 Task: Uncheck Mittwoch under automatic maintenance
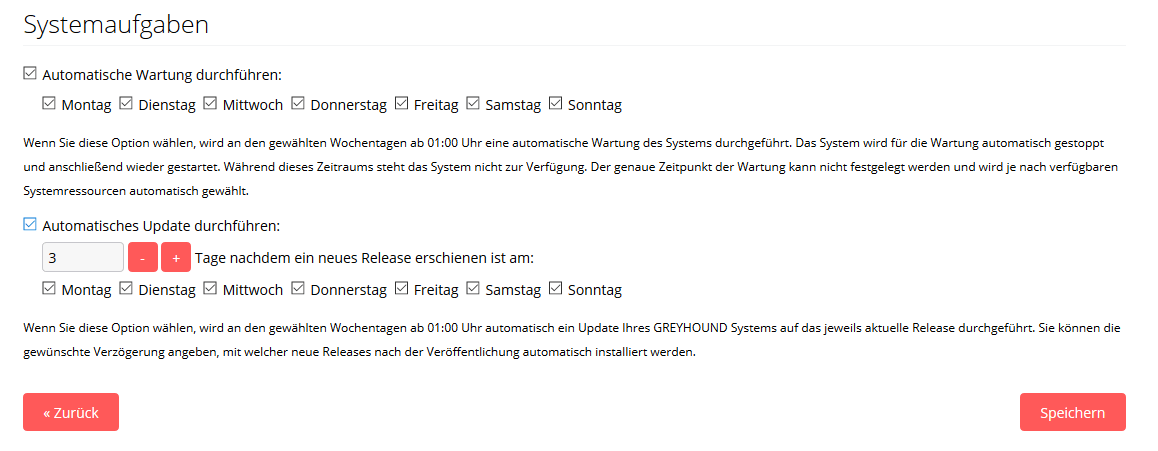click(210, 103)
